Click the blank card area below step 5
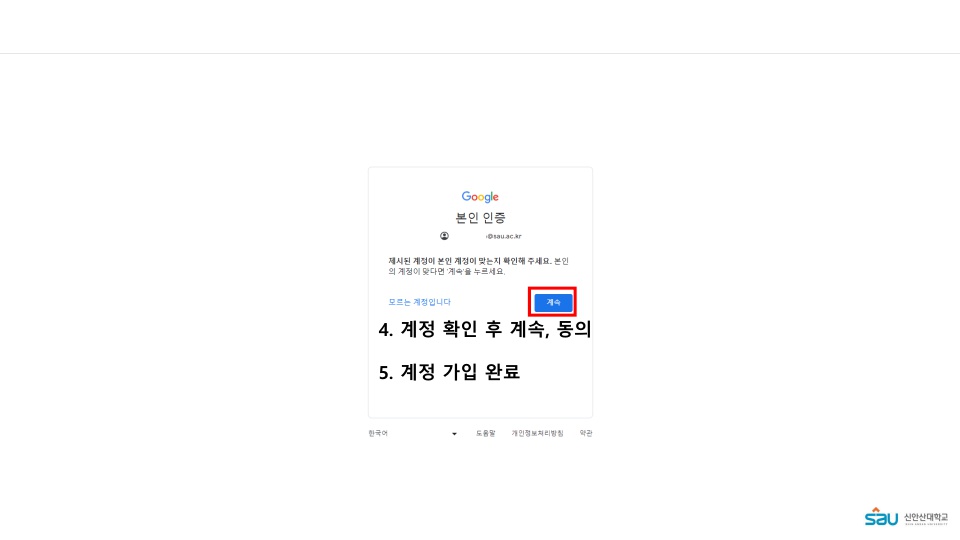 click(480, 400)
